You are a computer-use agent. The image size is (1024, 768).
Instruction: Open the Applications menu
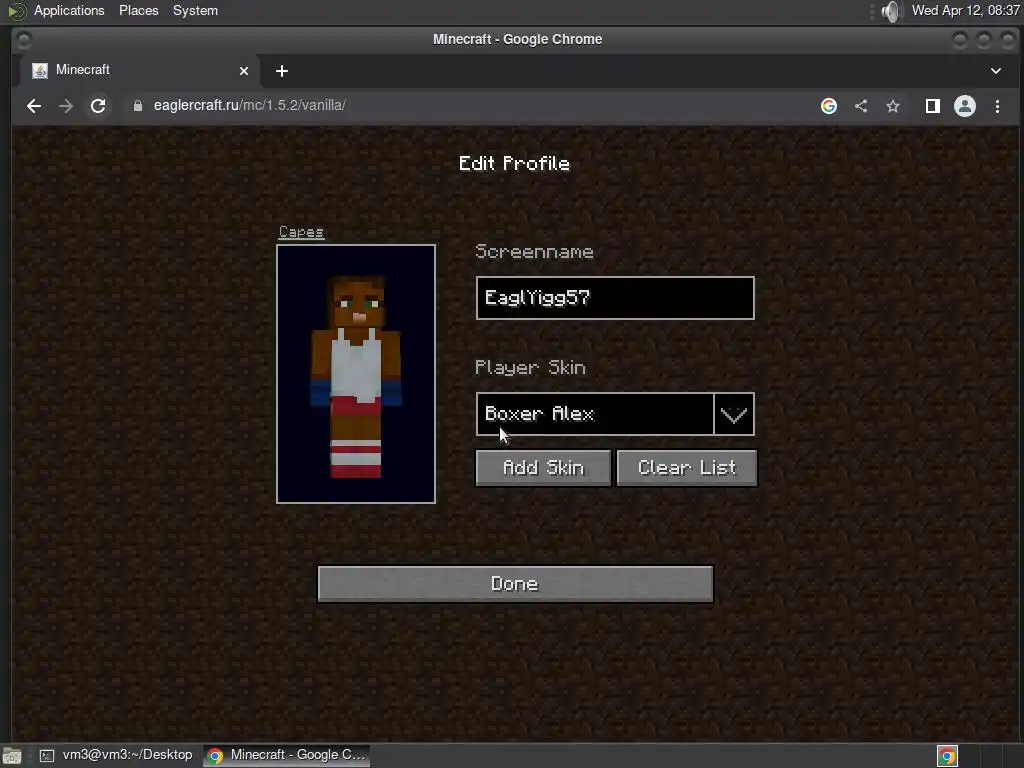(69, 10)
